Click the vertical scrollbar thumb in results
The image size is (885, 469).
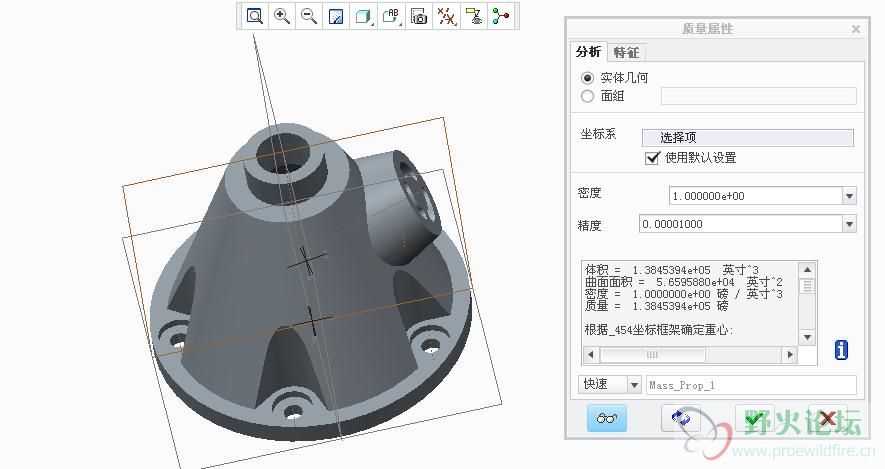807,287
